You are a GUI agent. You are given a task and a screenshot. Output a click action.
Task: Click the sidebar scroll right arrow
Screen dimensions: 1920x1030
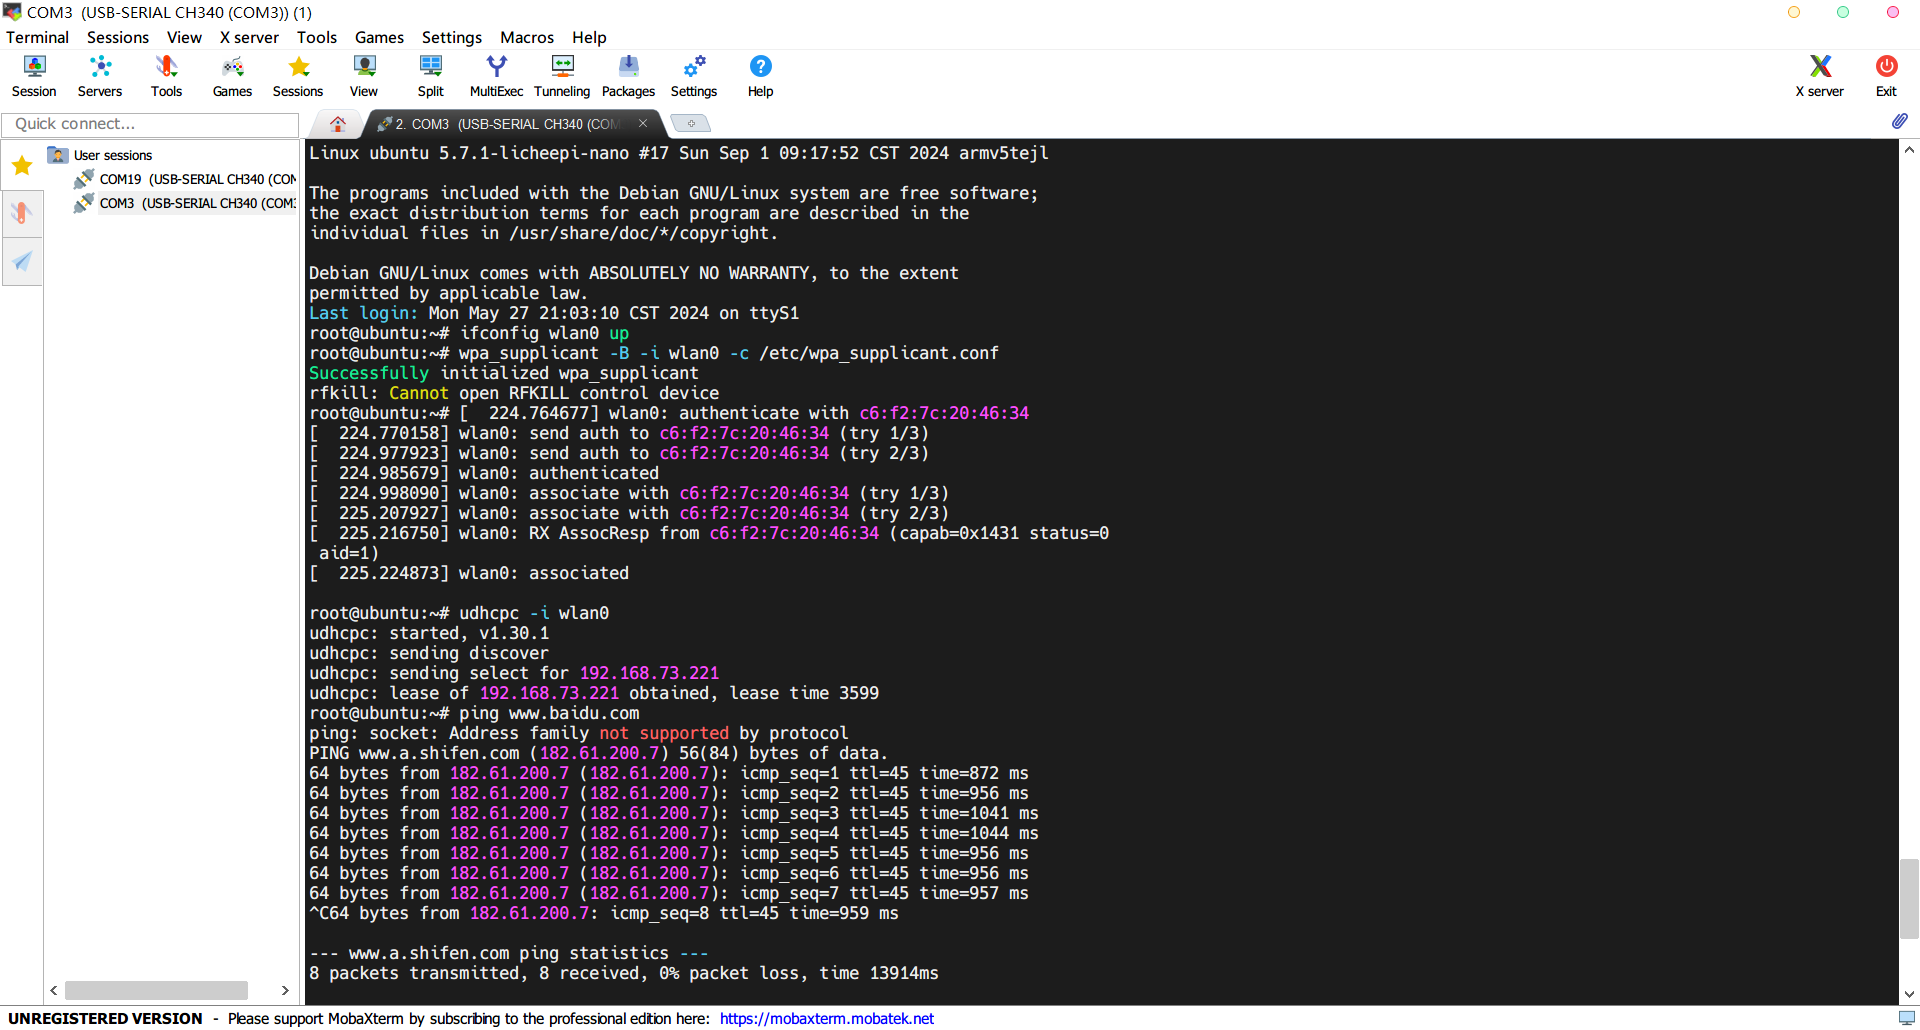tap(285, 990)
